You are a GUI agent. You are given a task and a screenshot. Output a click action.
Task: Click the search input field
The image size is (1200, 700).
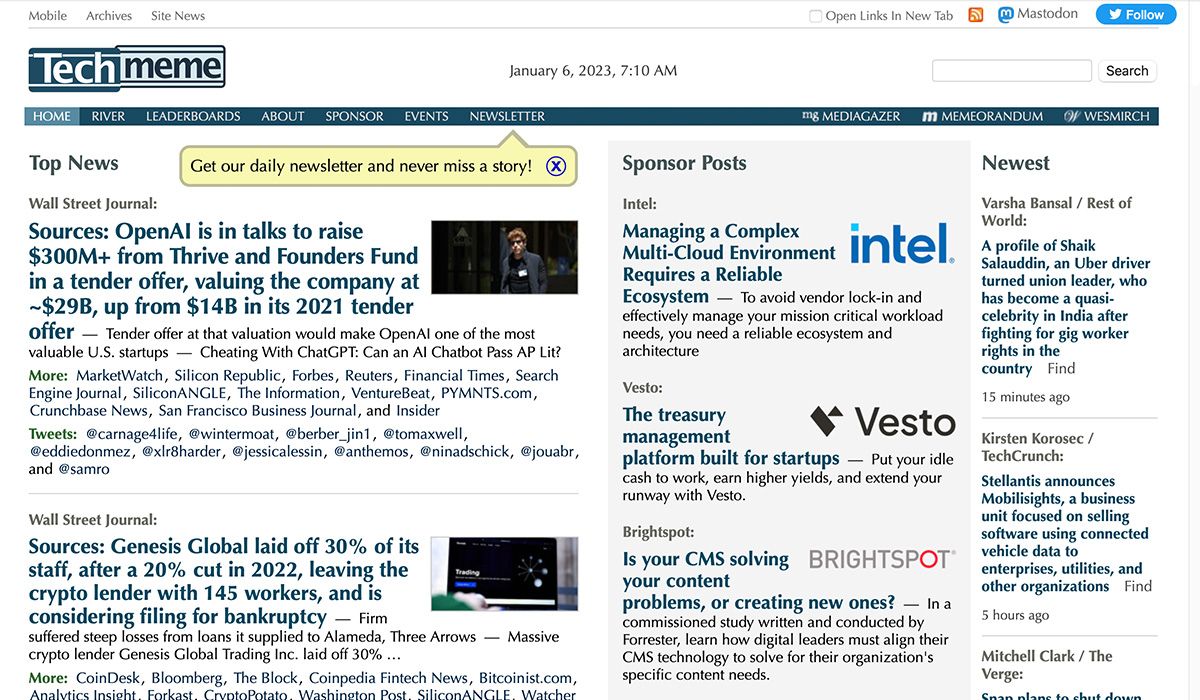tap(1012, 70)
